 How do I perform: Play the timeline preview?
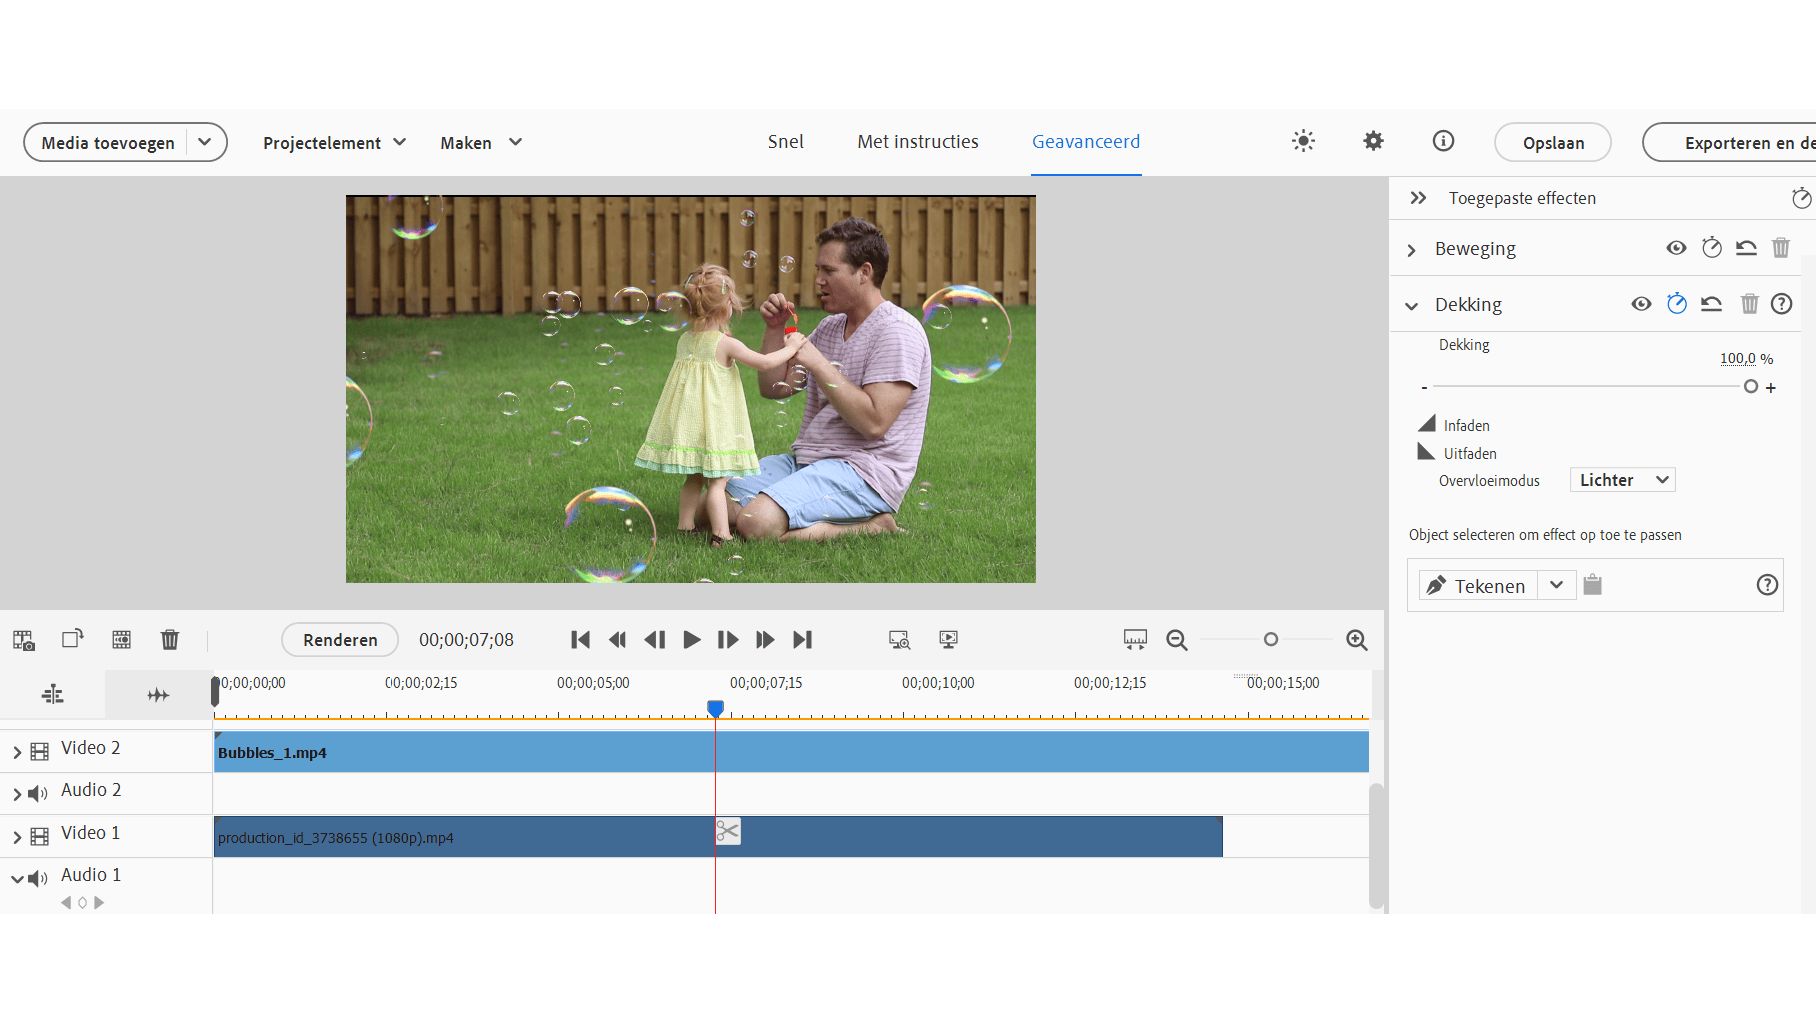pos(691,640)
